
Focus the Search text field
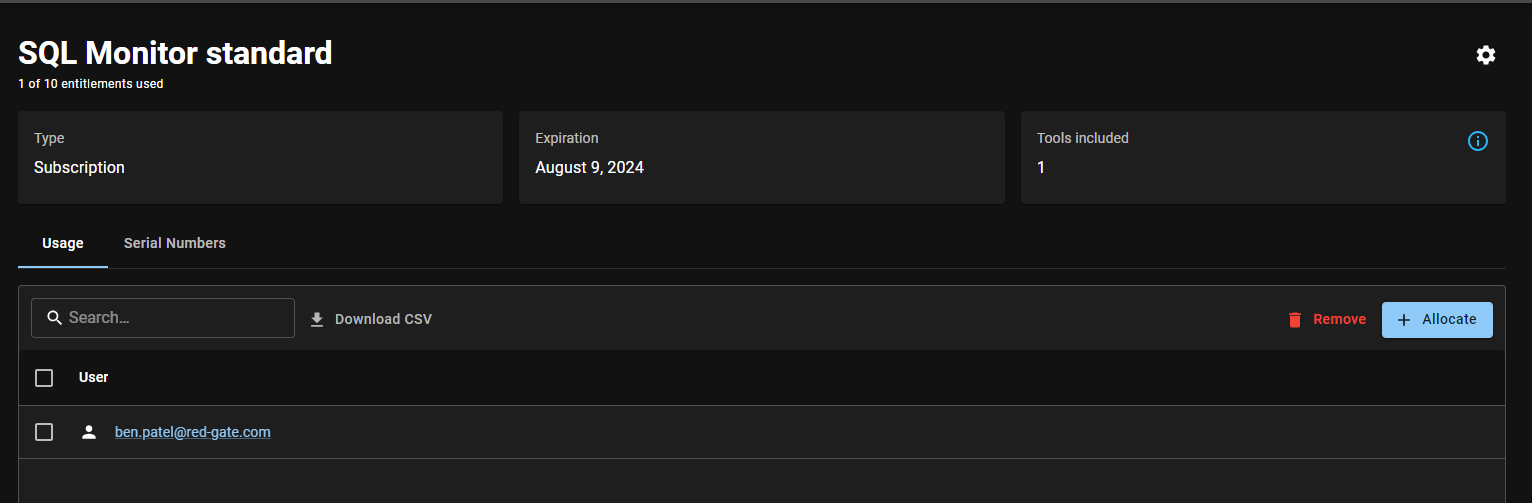coord(163,318)
